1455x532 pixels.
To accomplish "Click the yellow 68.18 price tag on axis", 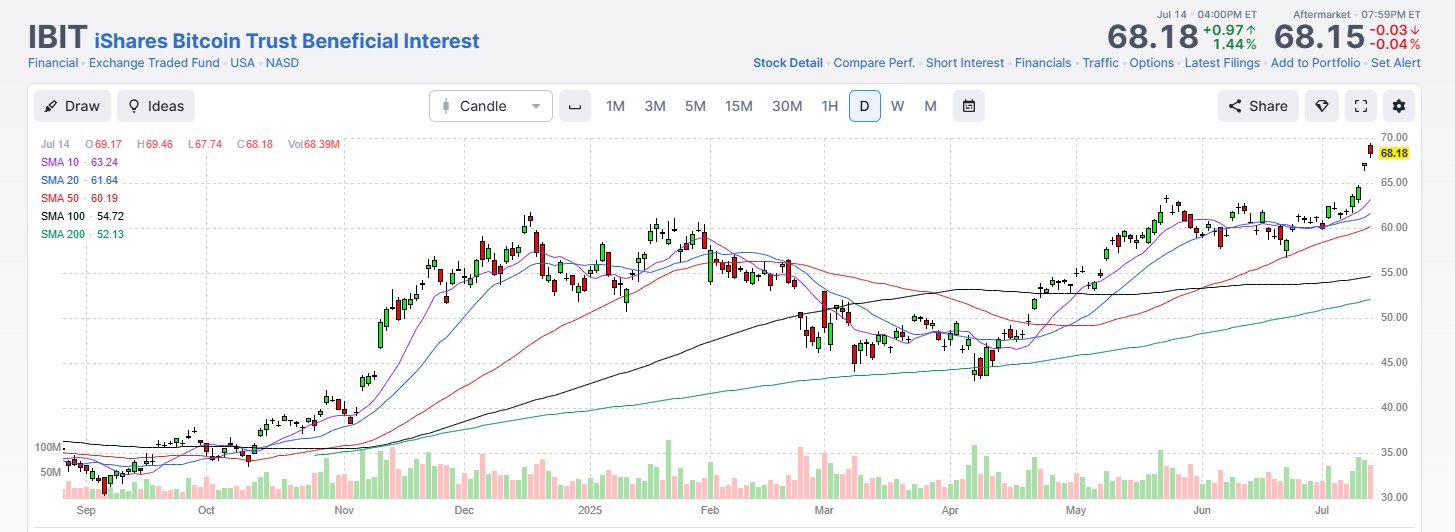I will click(x=1393, y=153).
